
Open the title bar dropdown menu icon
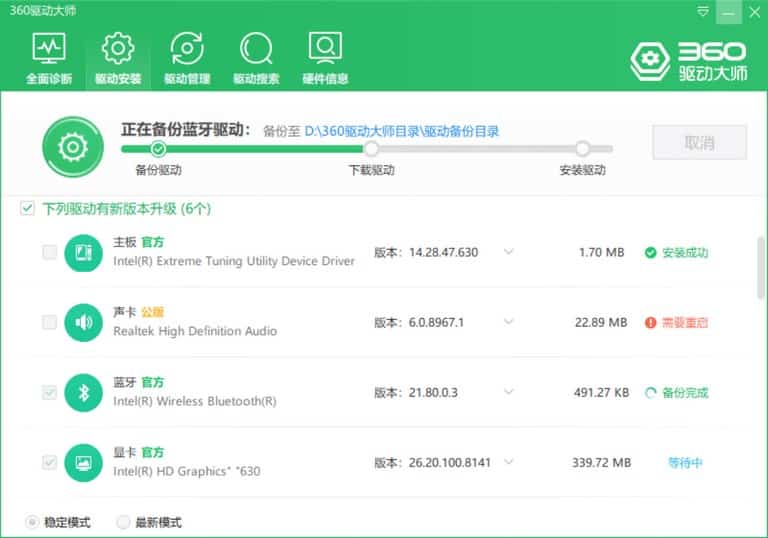tap(703, 11)
